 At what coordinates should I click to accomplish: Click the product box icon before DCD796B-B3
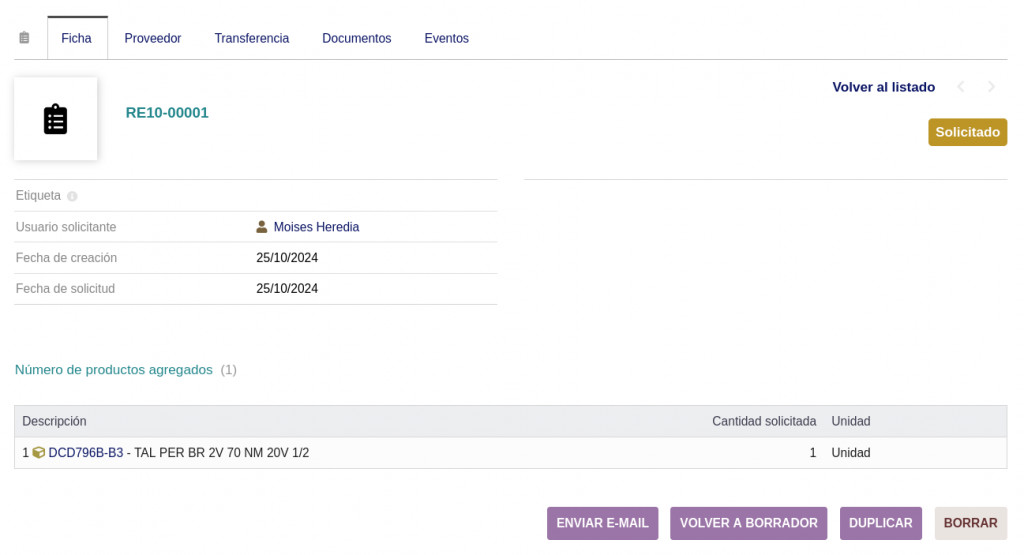(x=39, y=453)
